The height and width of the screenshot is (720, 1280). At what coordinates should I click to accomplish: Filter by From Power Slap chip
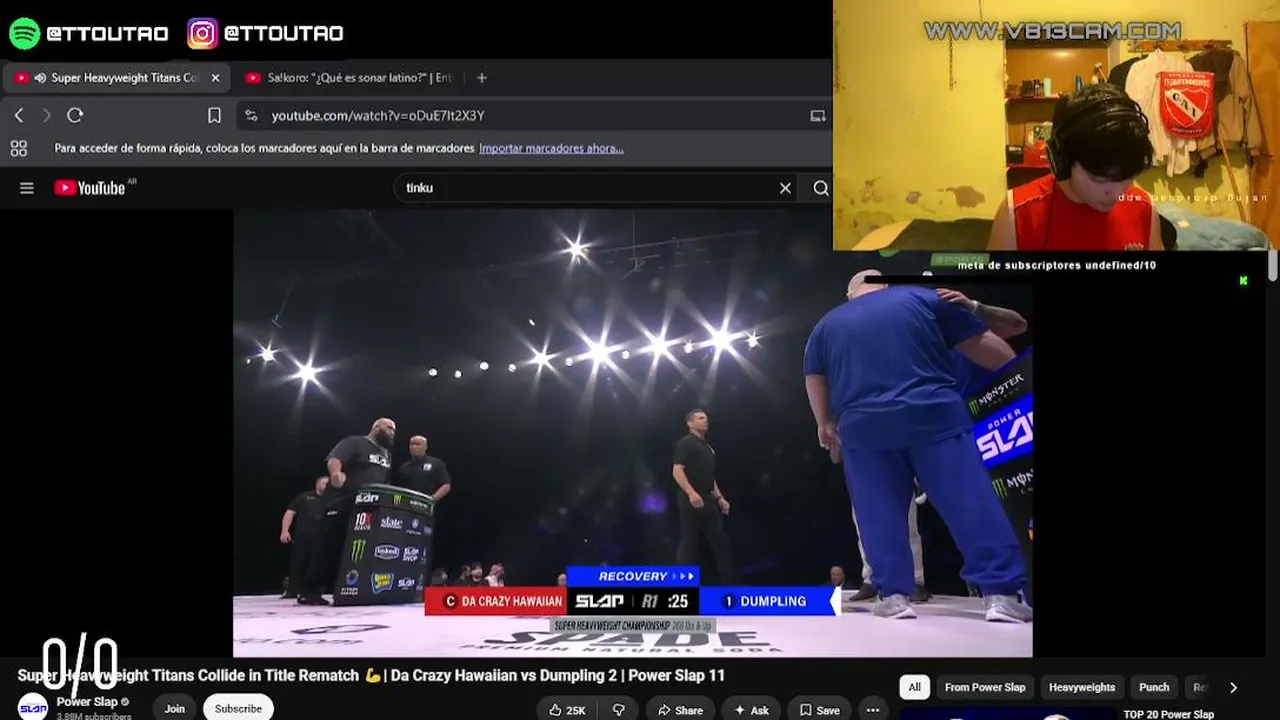point(985,688)
